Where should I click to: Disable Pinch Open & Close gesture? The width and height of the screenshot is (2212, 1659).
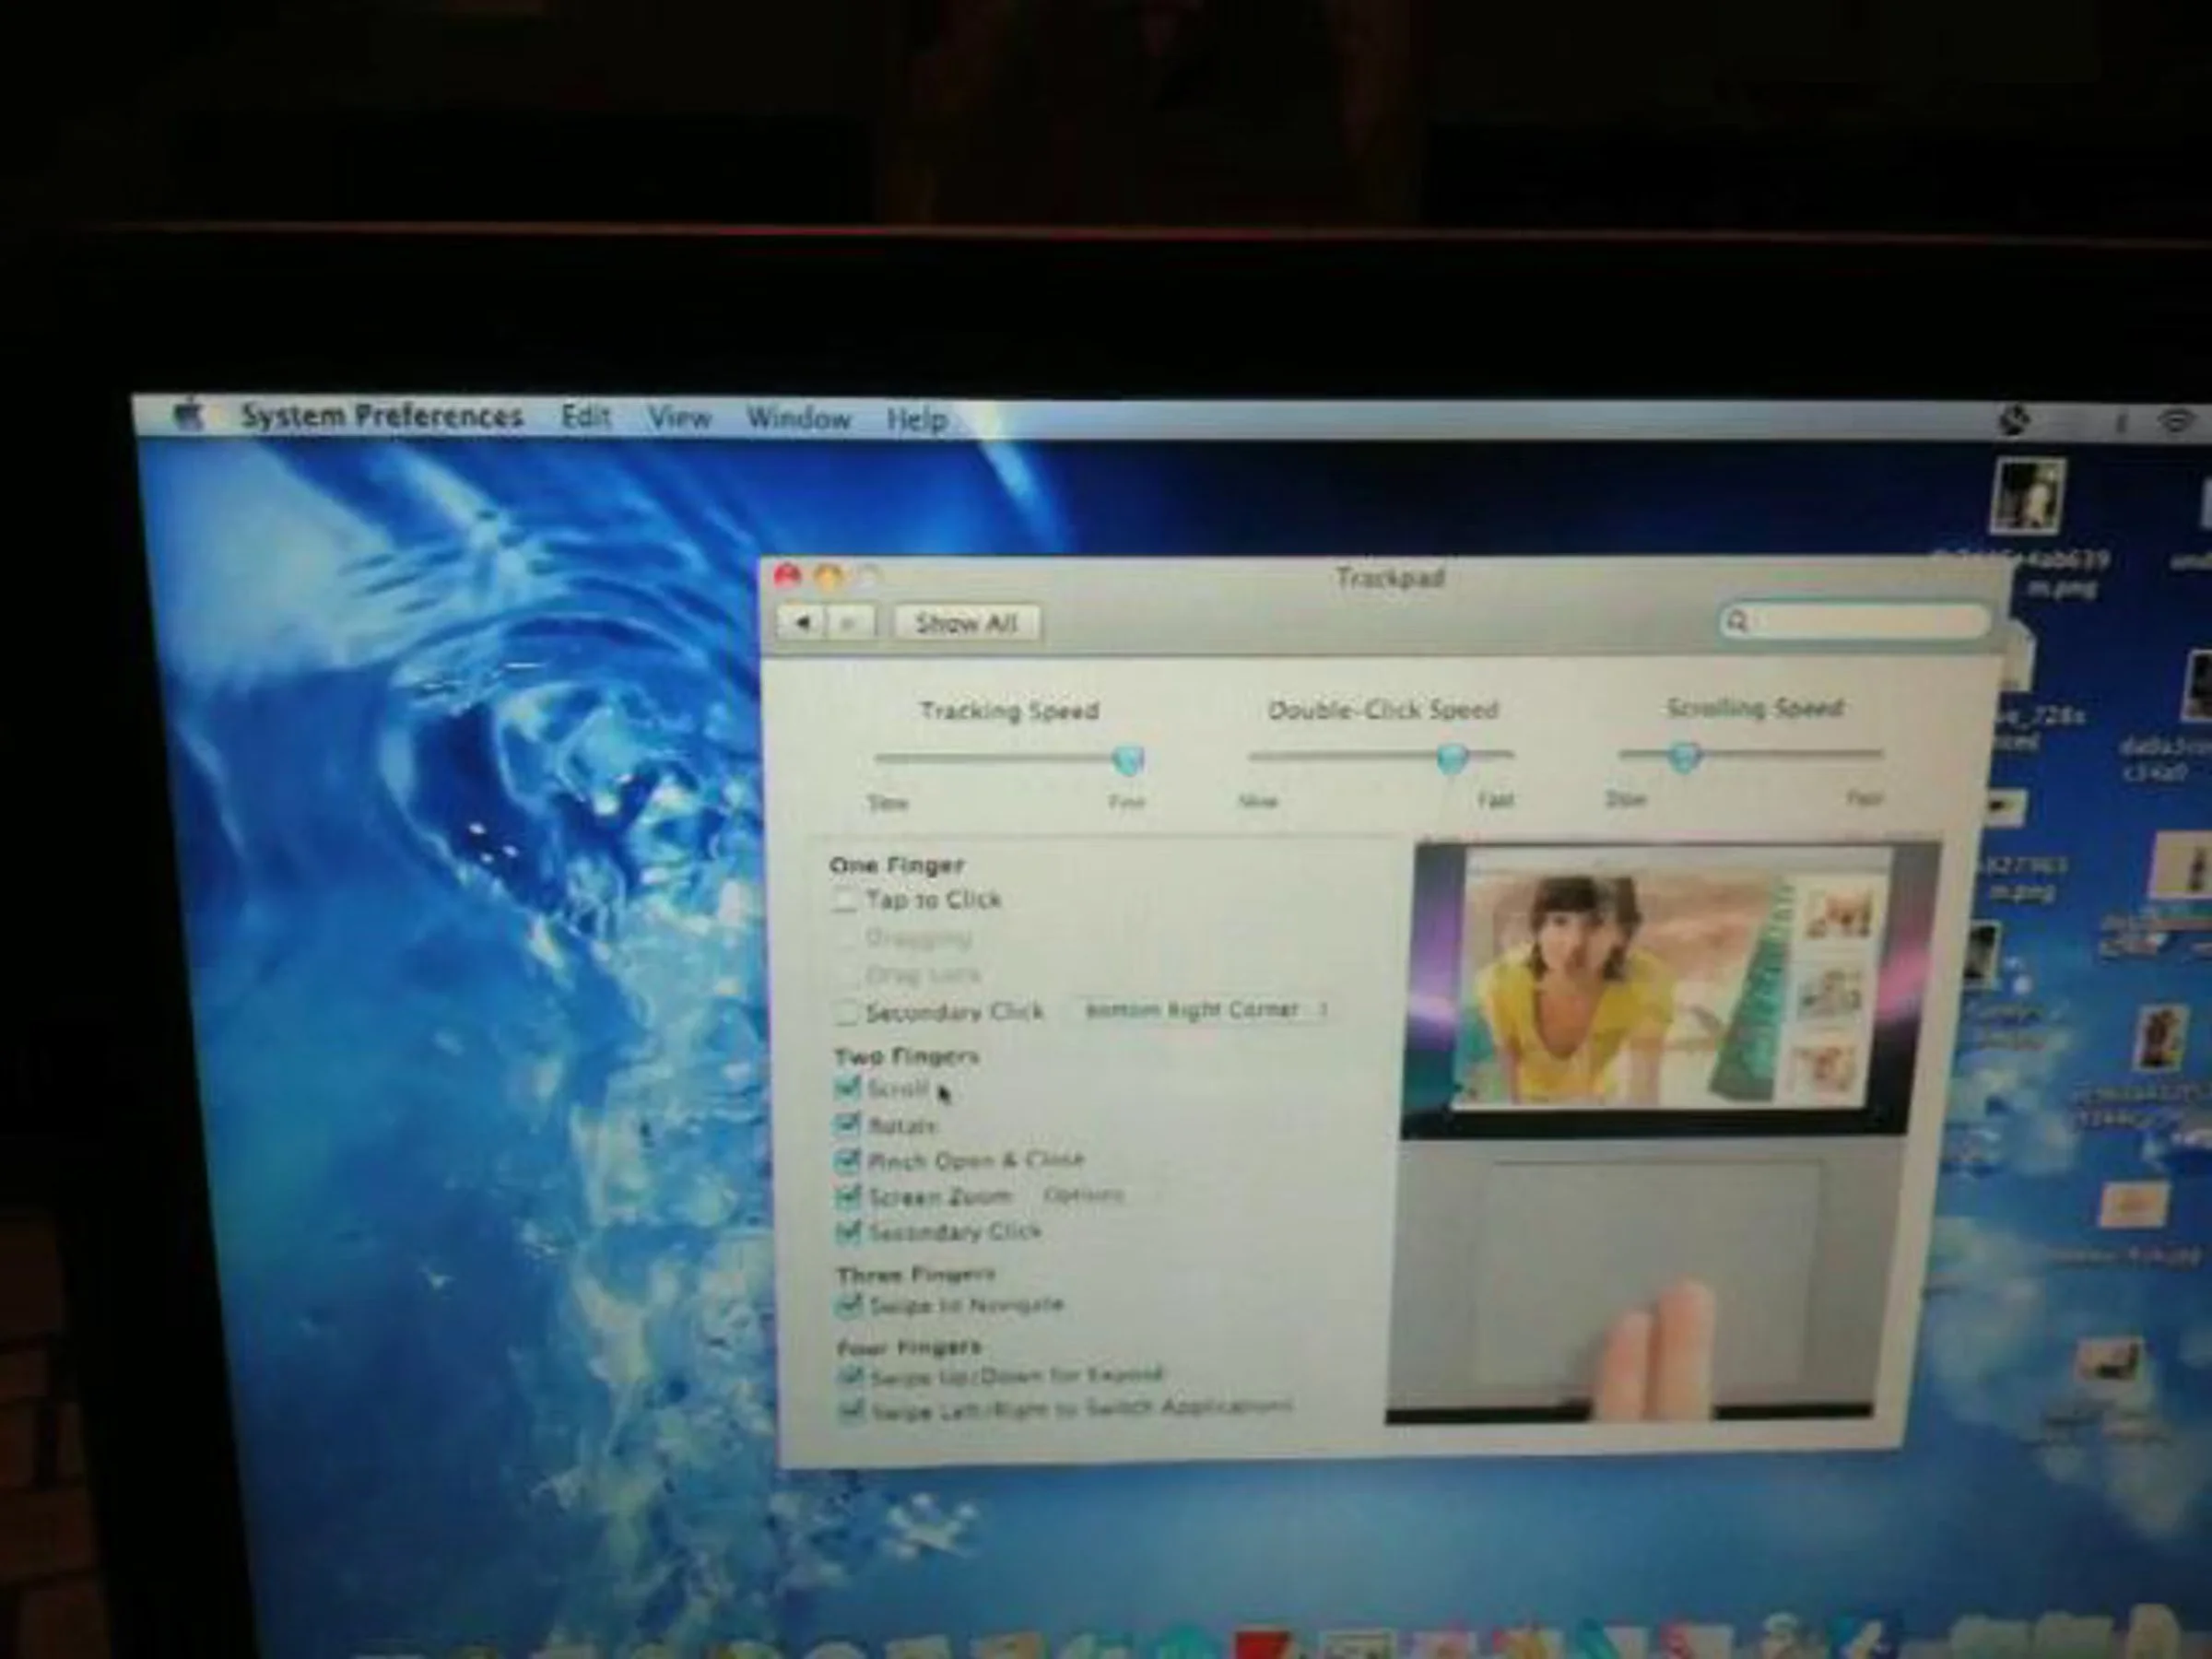[848, 1161]
